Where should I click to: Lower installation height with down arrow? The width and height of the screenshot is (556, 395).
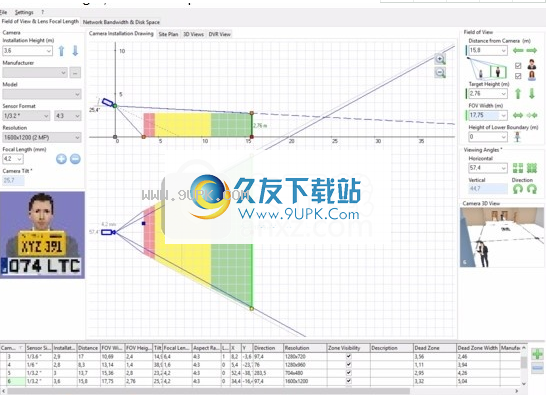click(75, 51)
